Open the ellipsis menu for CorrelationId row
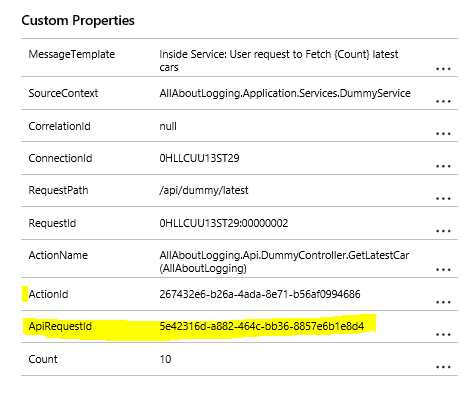The height and width of the screenshot is (396, 474). [443, 134]
